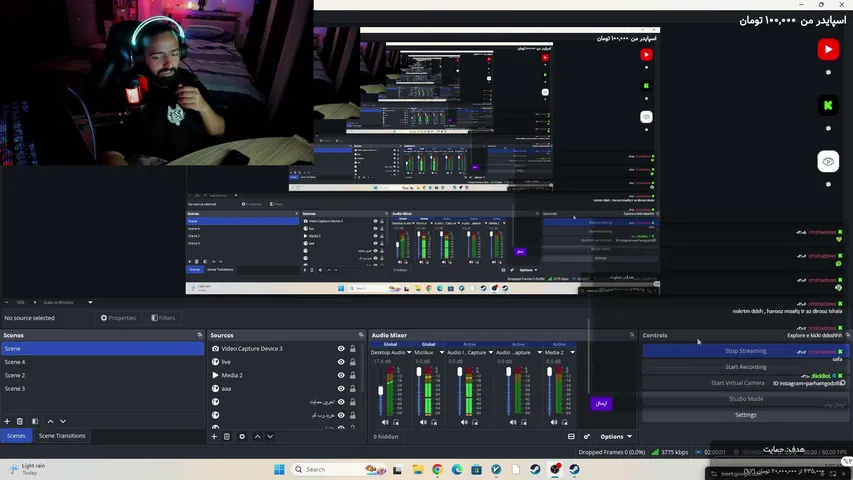Image resolution: width=853 pixels, height=480 pixels.
Task: Adjust the Desktop Audio volume fader
Action: coord(381,390)
